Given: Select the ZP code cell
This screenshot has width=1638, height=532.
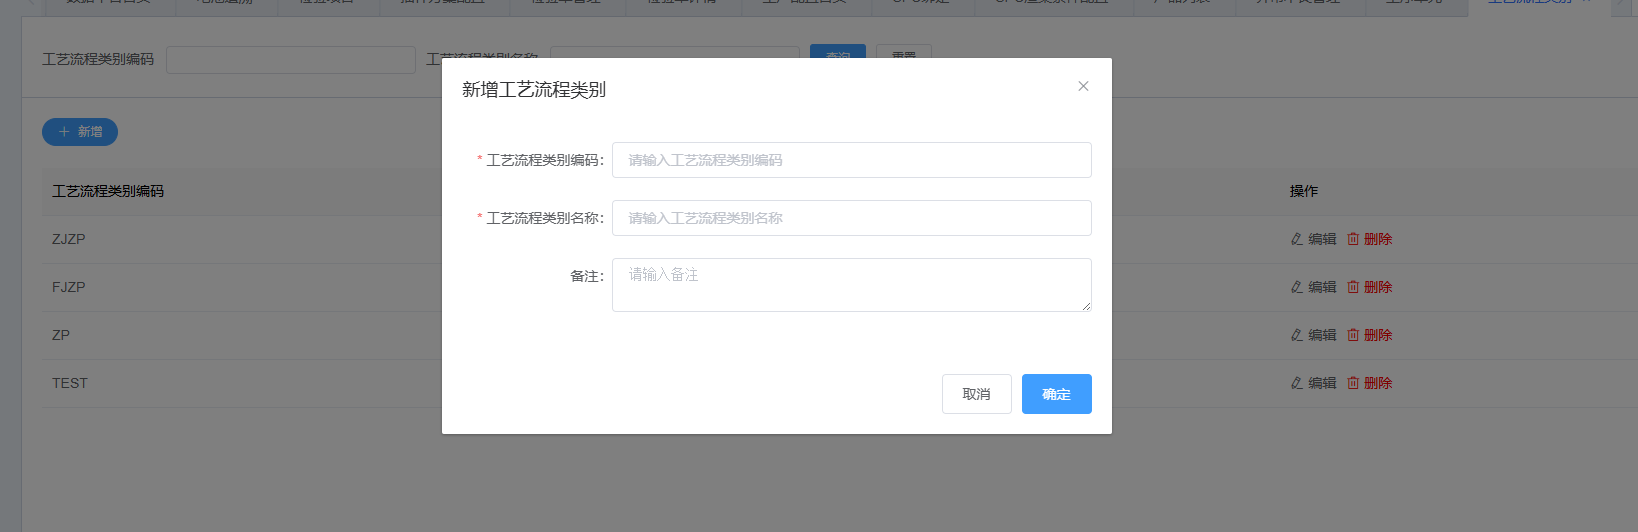Looking at the screenshot, I should (61, 335).
